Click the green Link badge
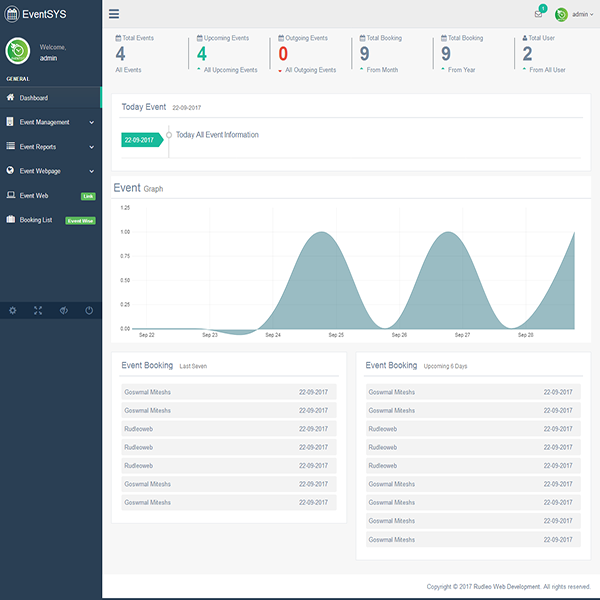 (x=88, y=196)
